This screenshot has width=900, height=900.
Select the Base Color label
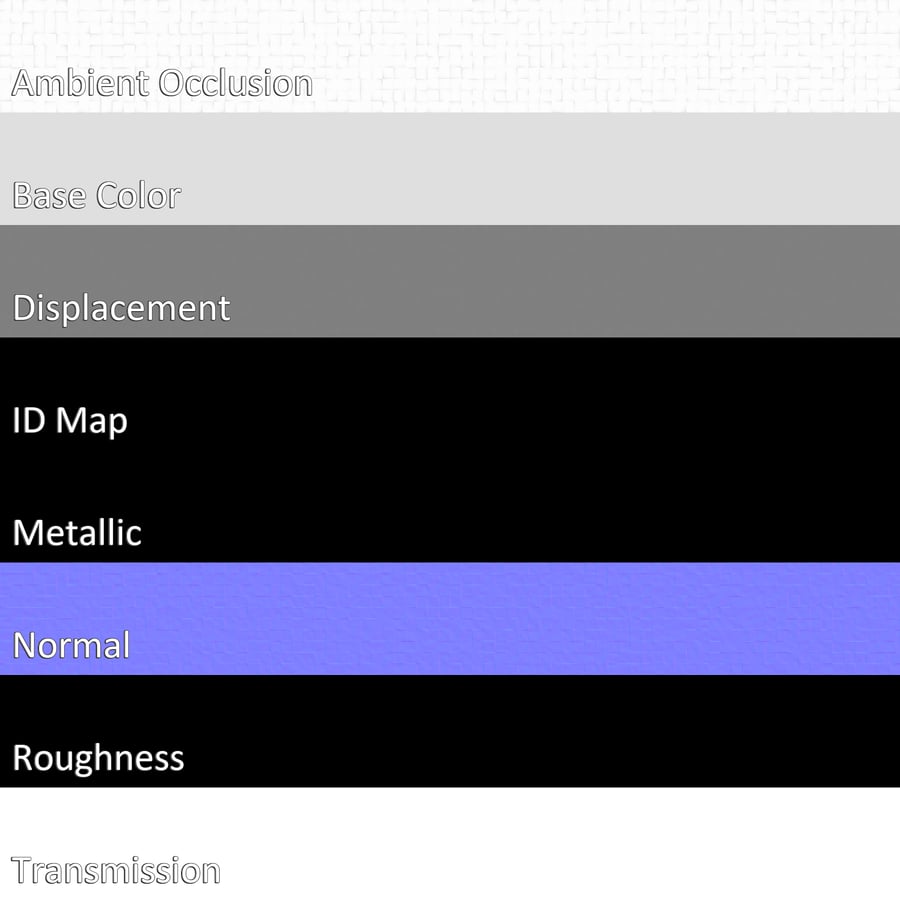(x=96, y=196)
